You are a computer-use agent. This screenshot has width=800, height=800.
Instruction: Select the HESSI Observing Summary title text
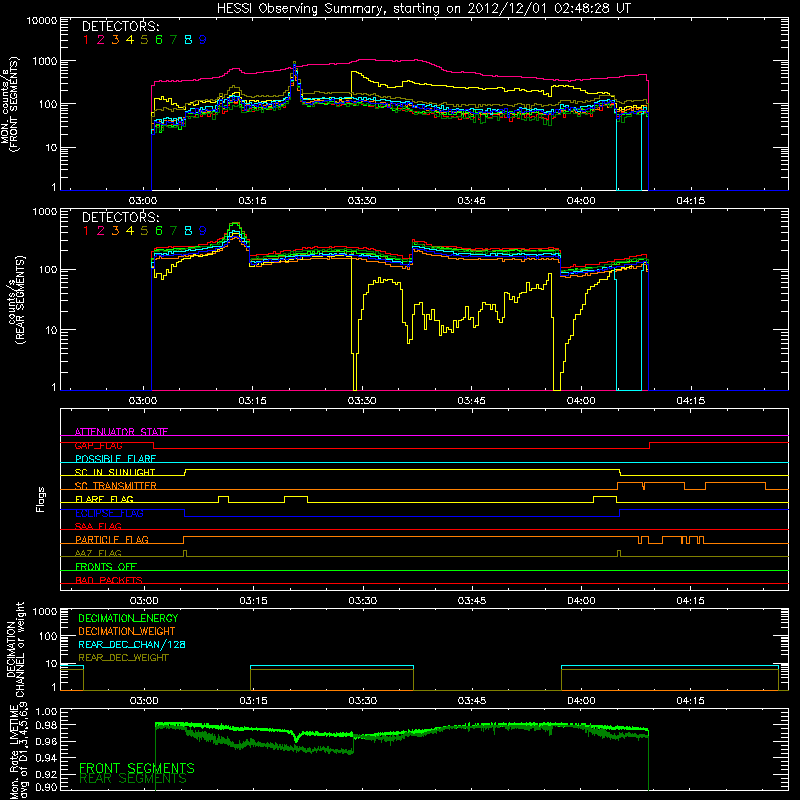tap(423, 9)
